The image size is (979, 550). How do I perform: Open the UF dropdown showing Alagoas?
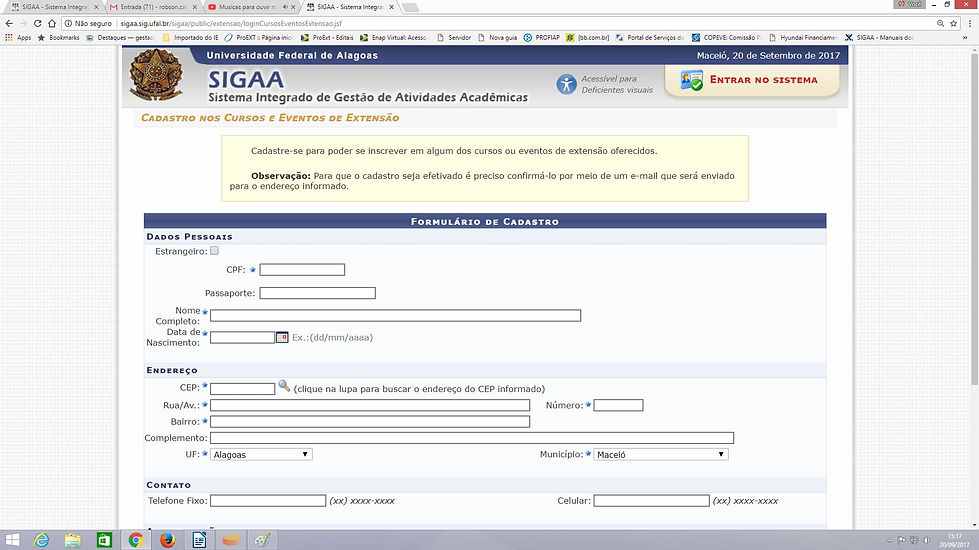[261, 454]
